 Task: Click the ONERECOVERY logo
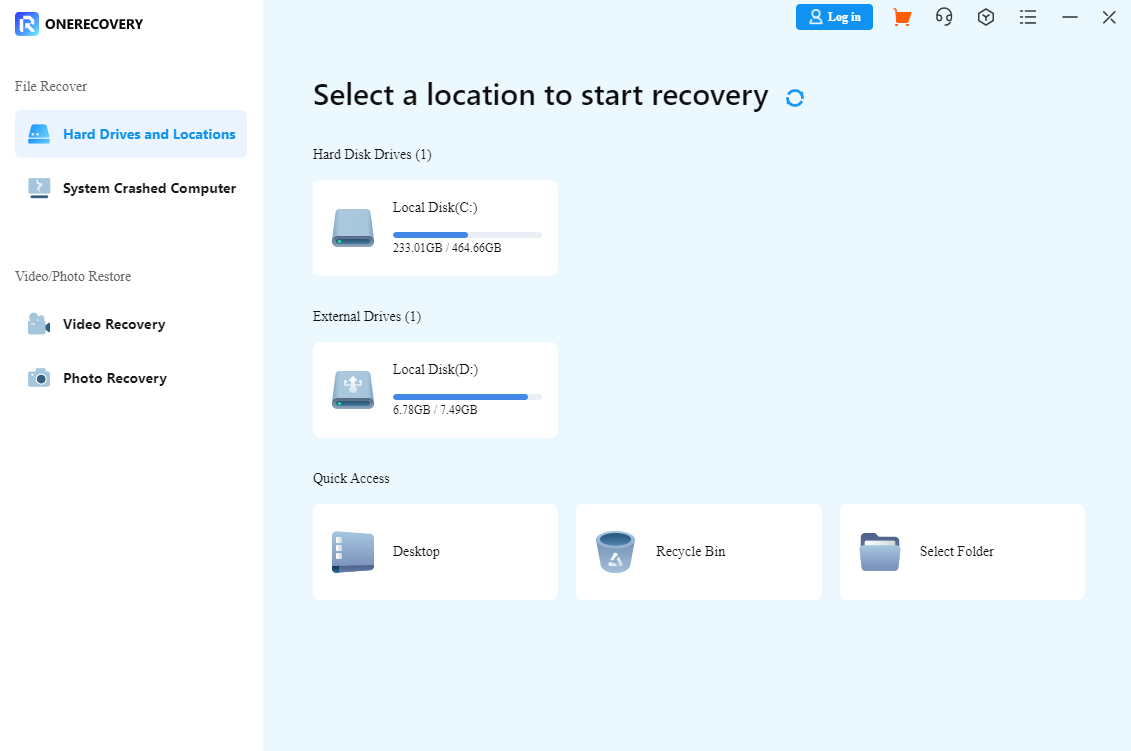(x=77, y=23)
